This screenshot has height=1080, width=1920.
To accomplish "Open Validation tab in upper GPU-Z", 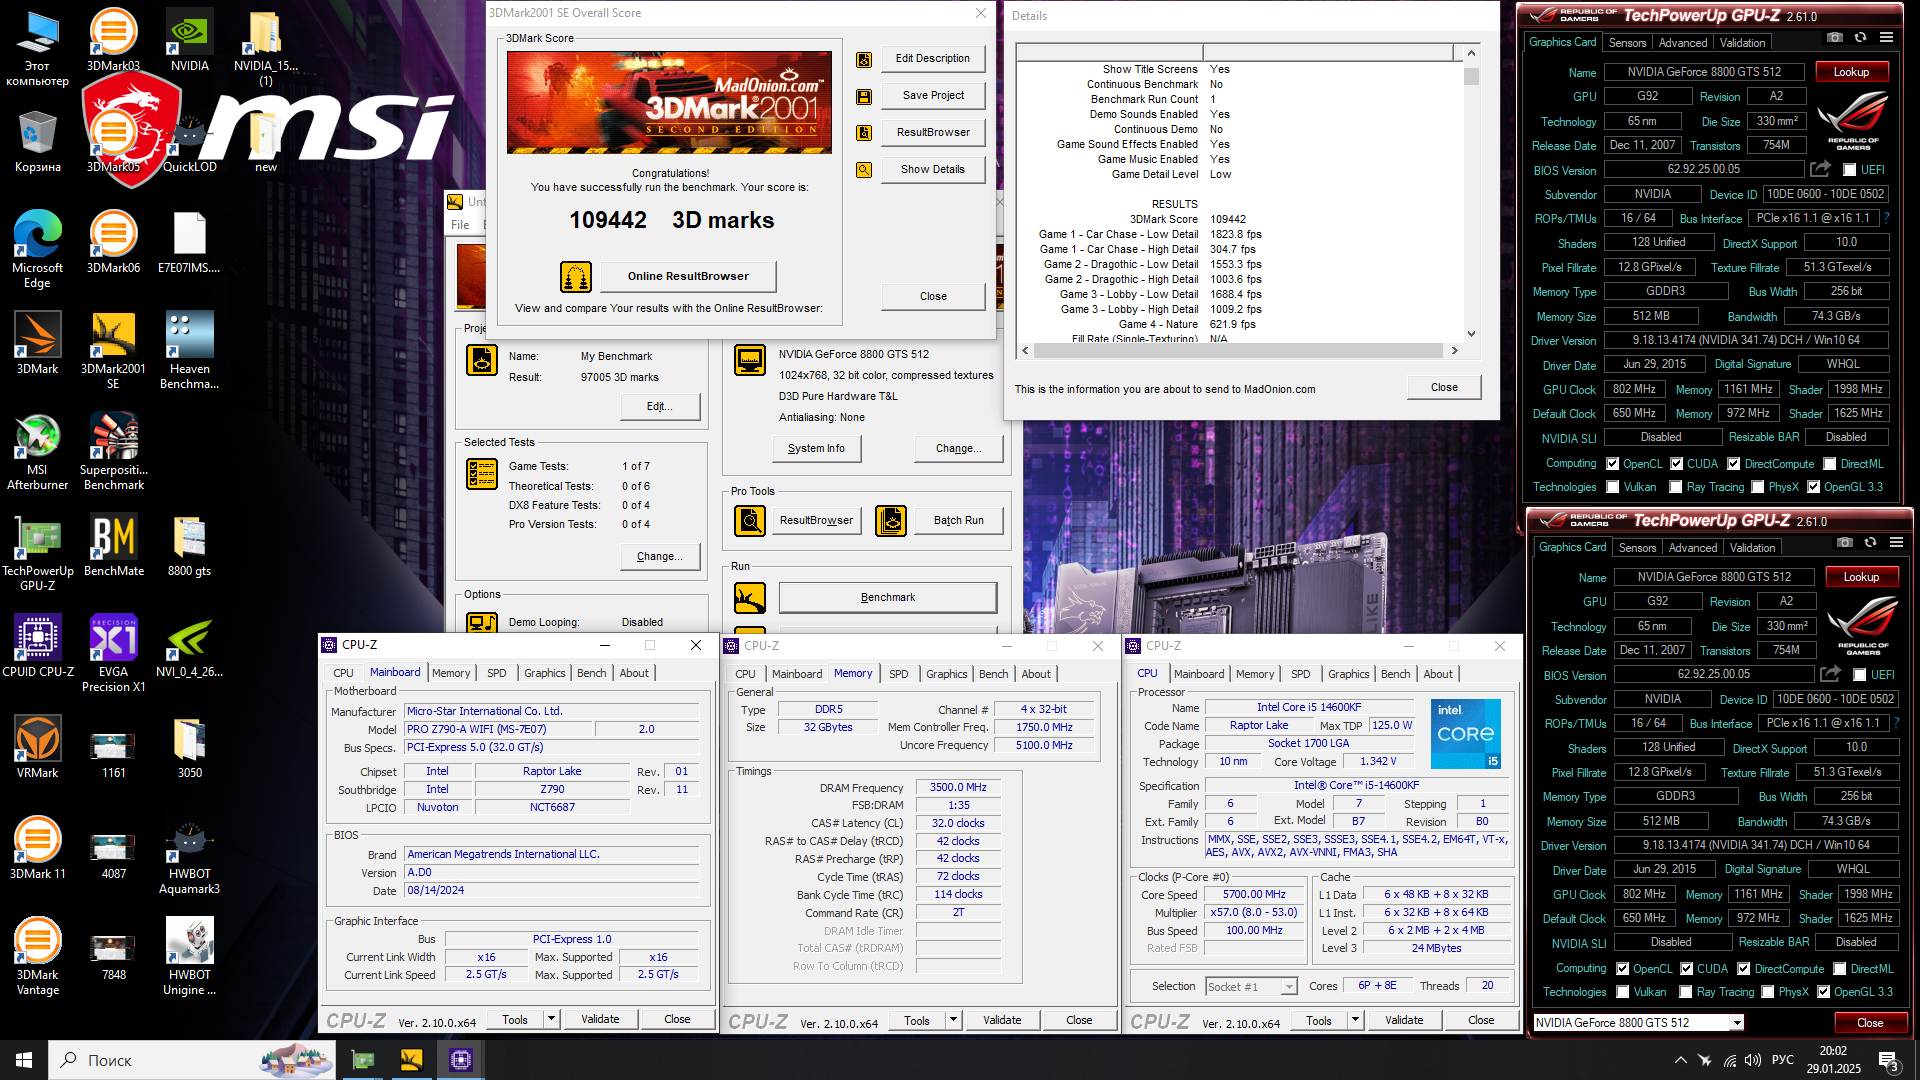I will (1743, 43).
